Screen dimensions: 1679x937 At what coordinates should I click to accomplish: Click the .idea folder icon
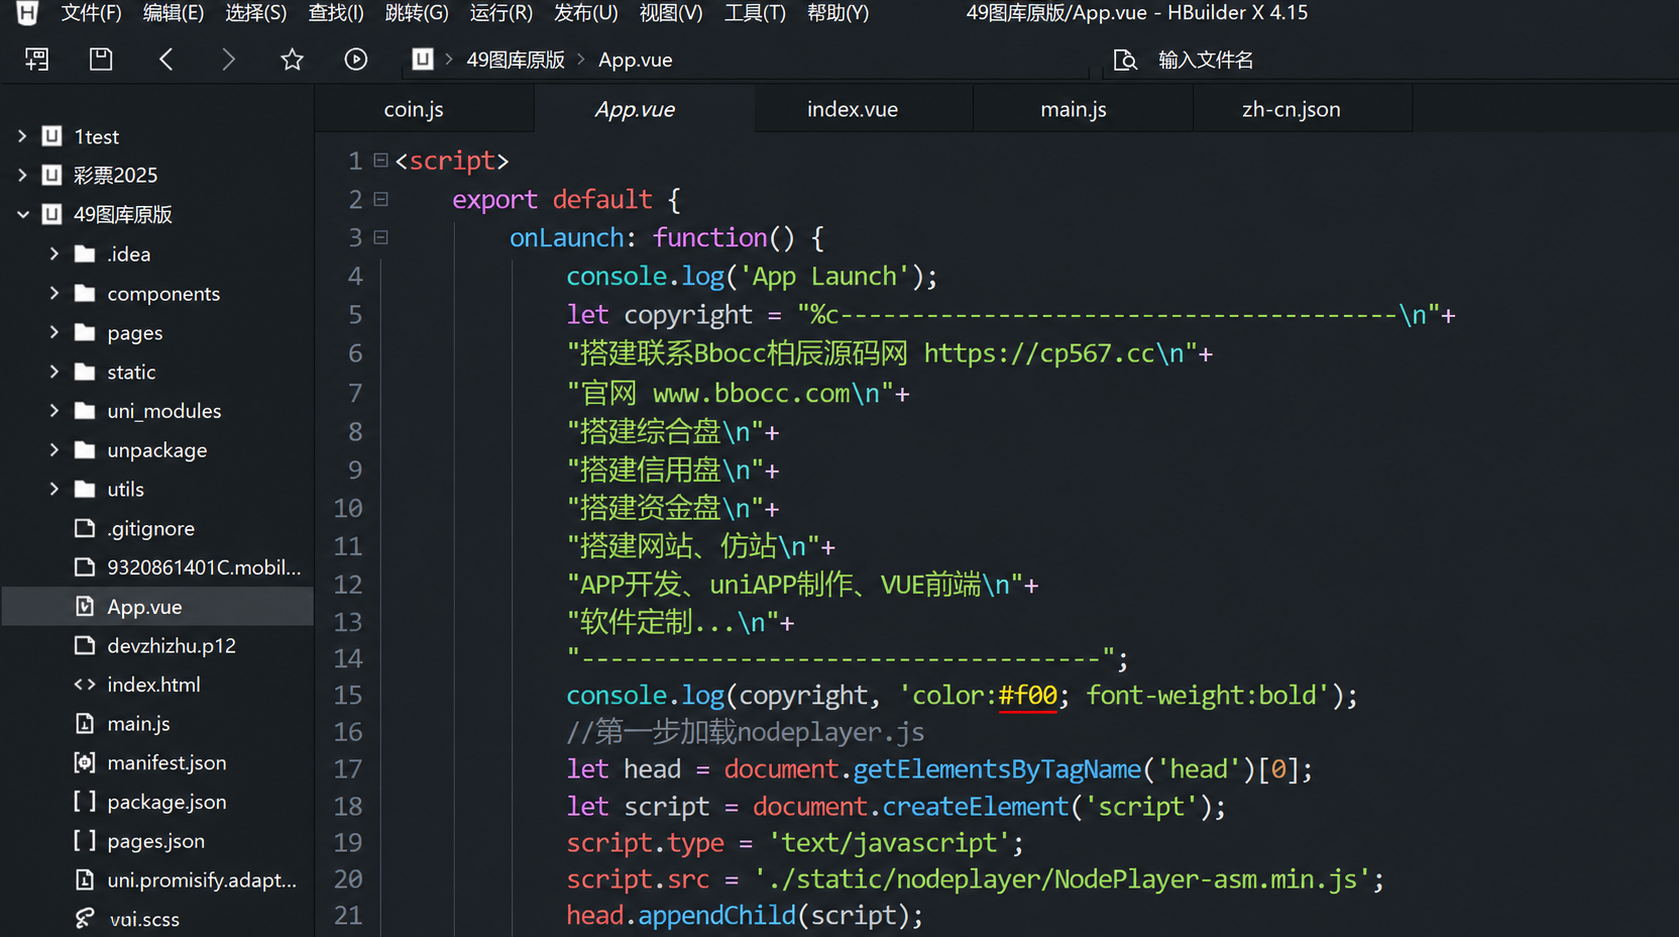pos(85,254)
